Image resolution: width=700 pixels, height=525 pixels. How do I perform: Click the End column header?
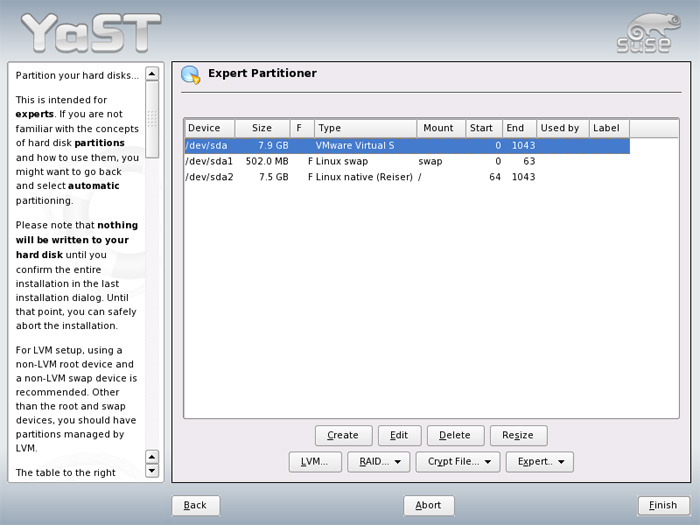coord(519,128)
